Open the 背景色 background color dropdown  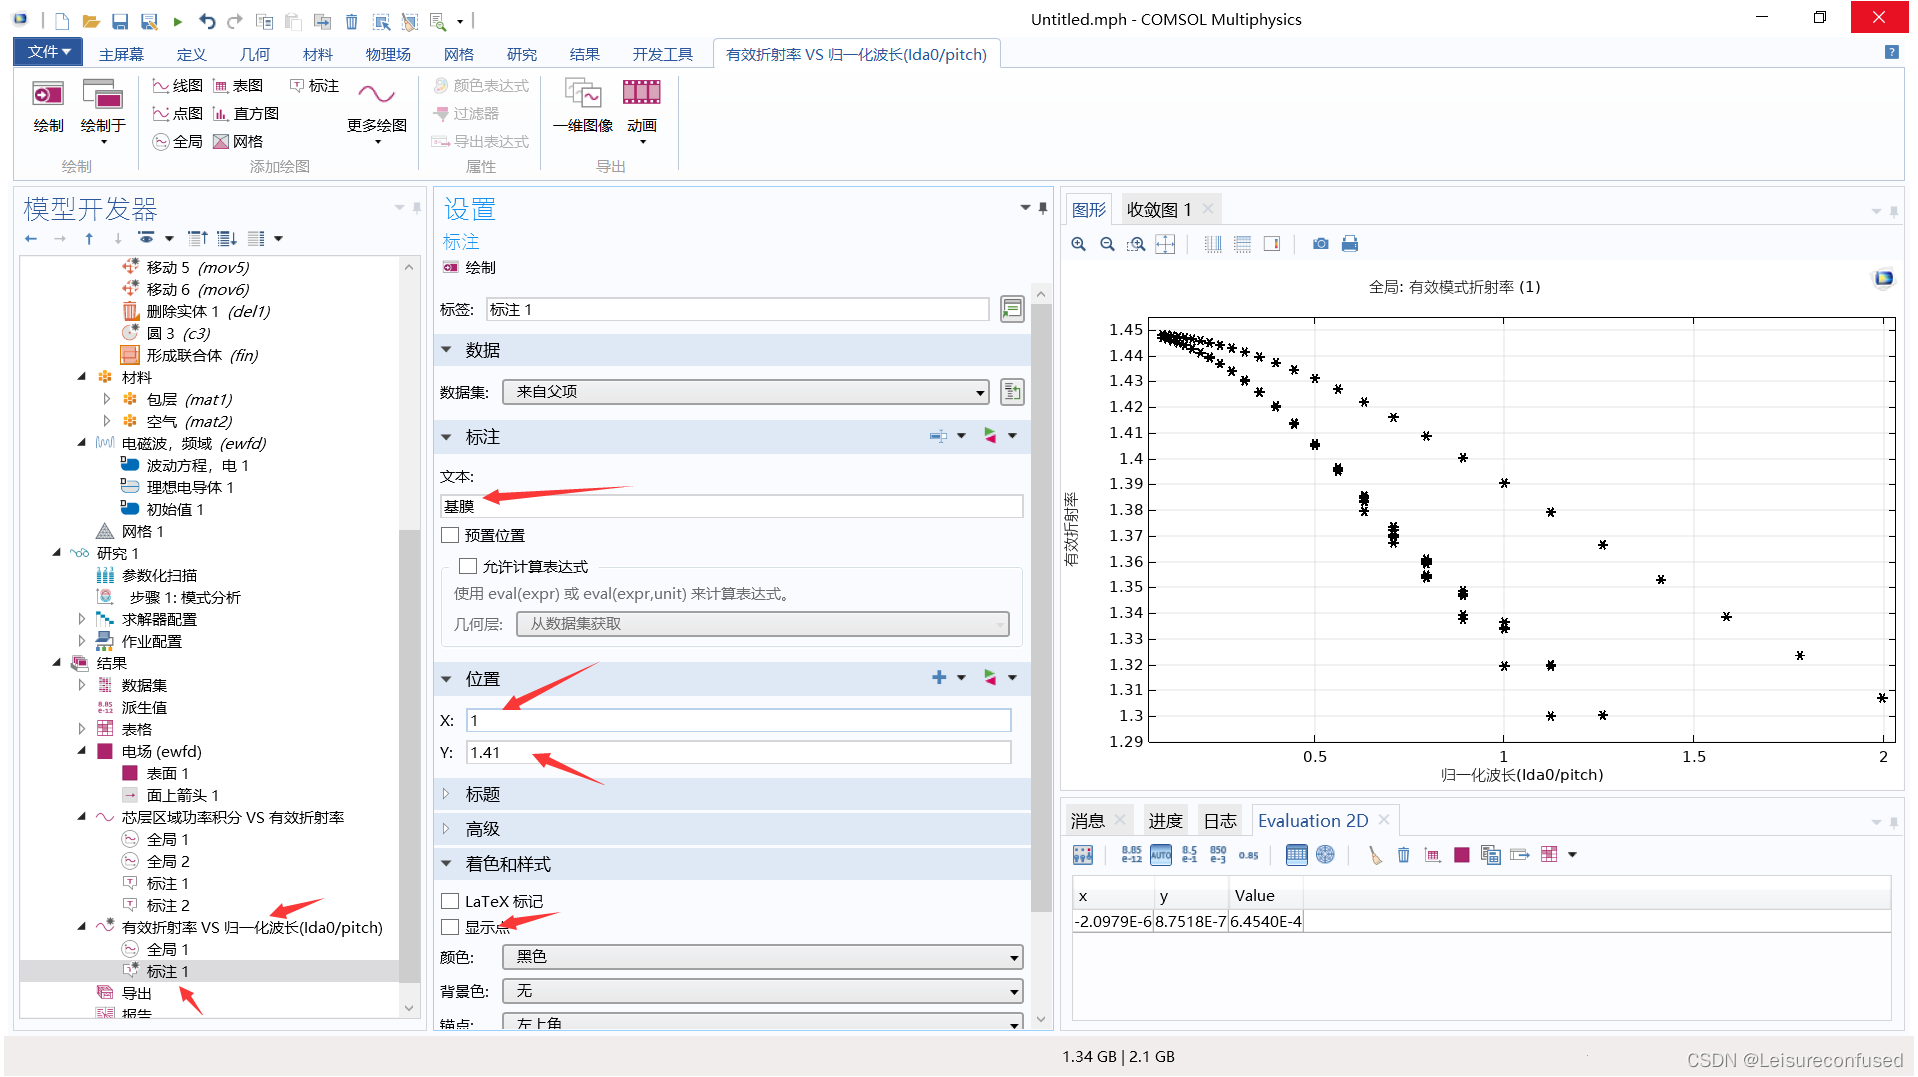pos(762,992)
